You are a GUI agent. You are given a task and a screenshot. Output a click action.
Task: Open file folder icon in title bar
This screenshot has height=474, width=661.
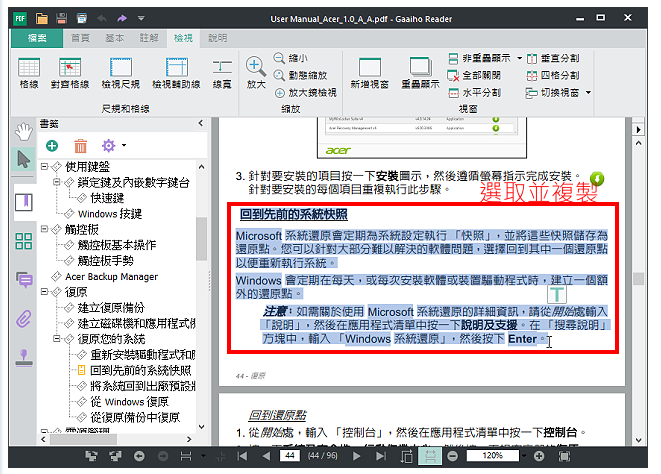pos(41,19)
